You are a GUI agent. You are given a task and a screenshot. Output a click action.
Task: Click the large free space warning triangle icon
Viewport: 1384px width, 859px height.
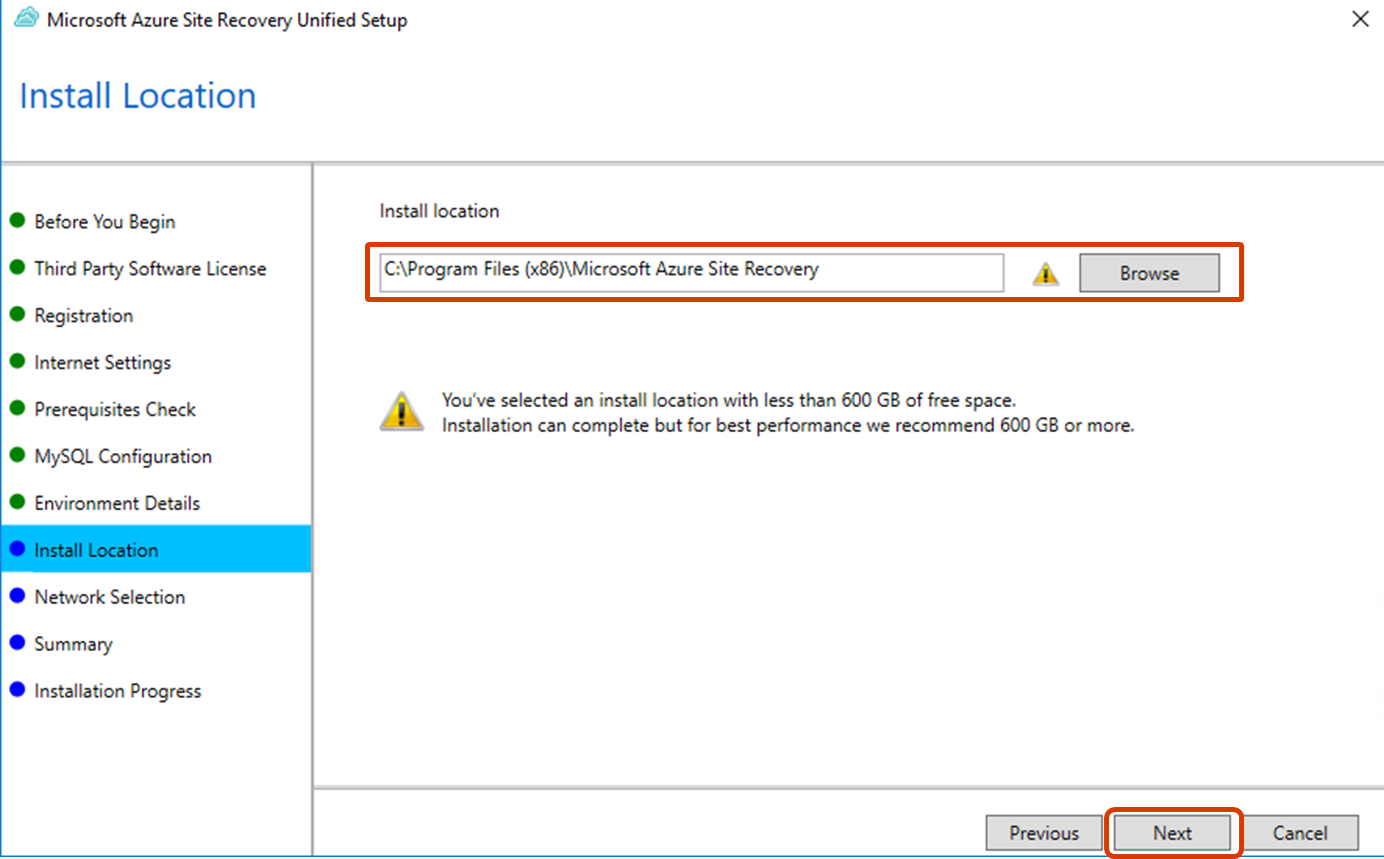point(402,410)
